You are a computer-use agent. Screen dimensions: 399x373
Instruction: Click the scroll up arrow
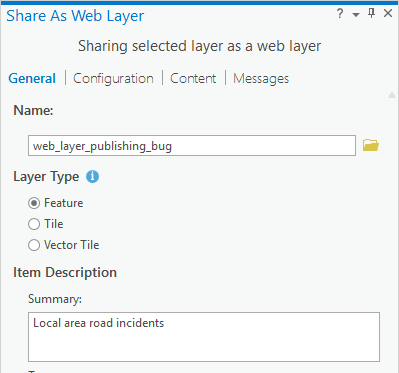click(392, 96)
